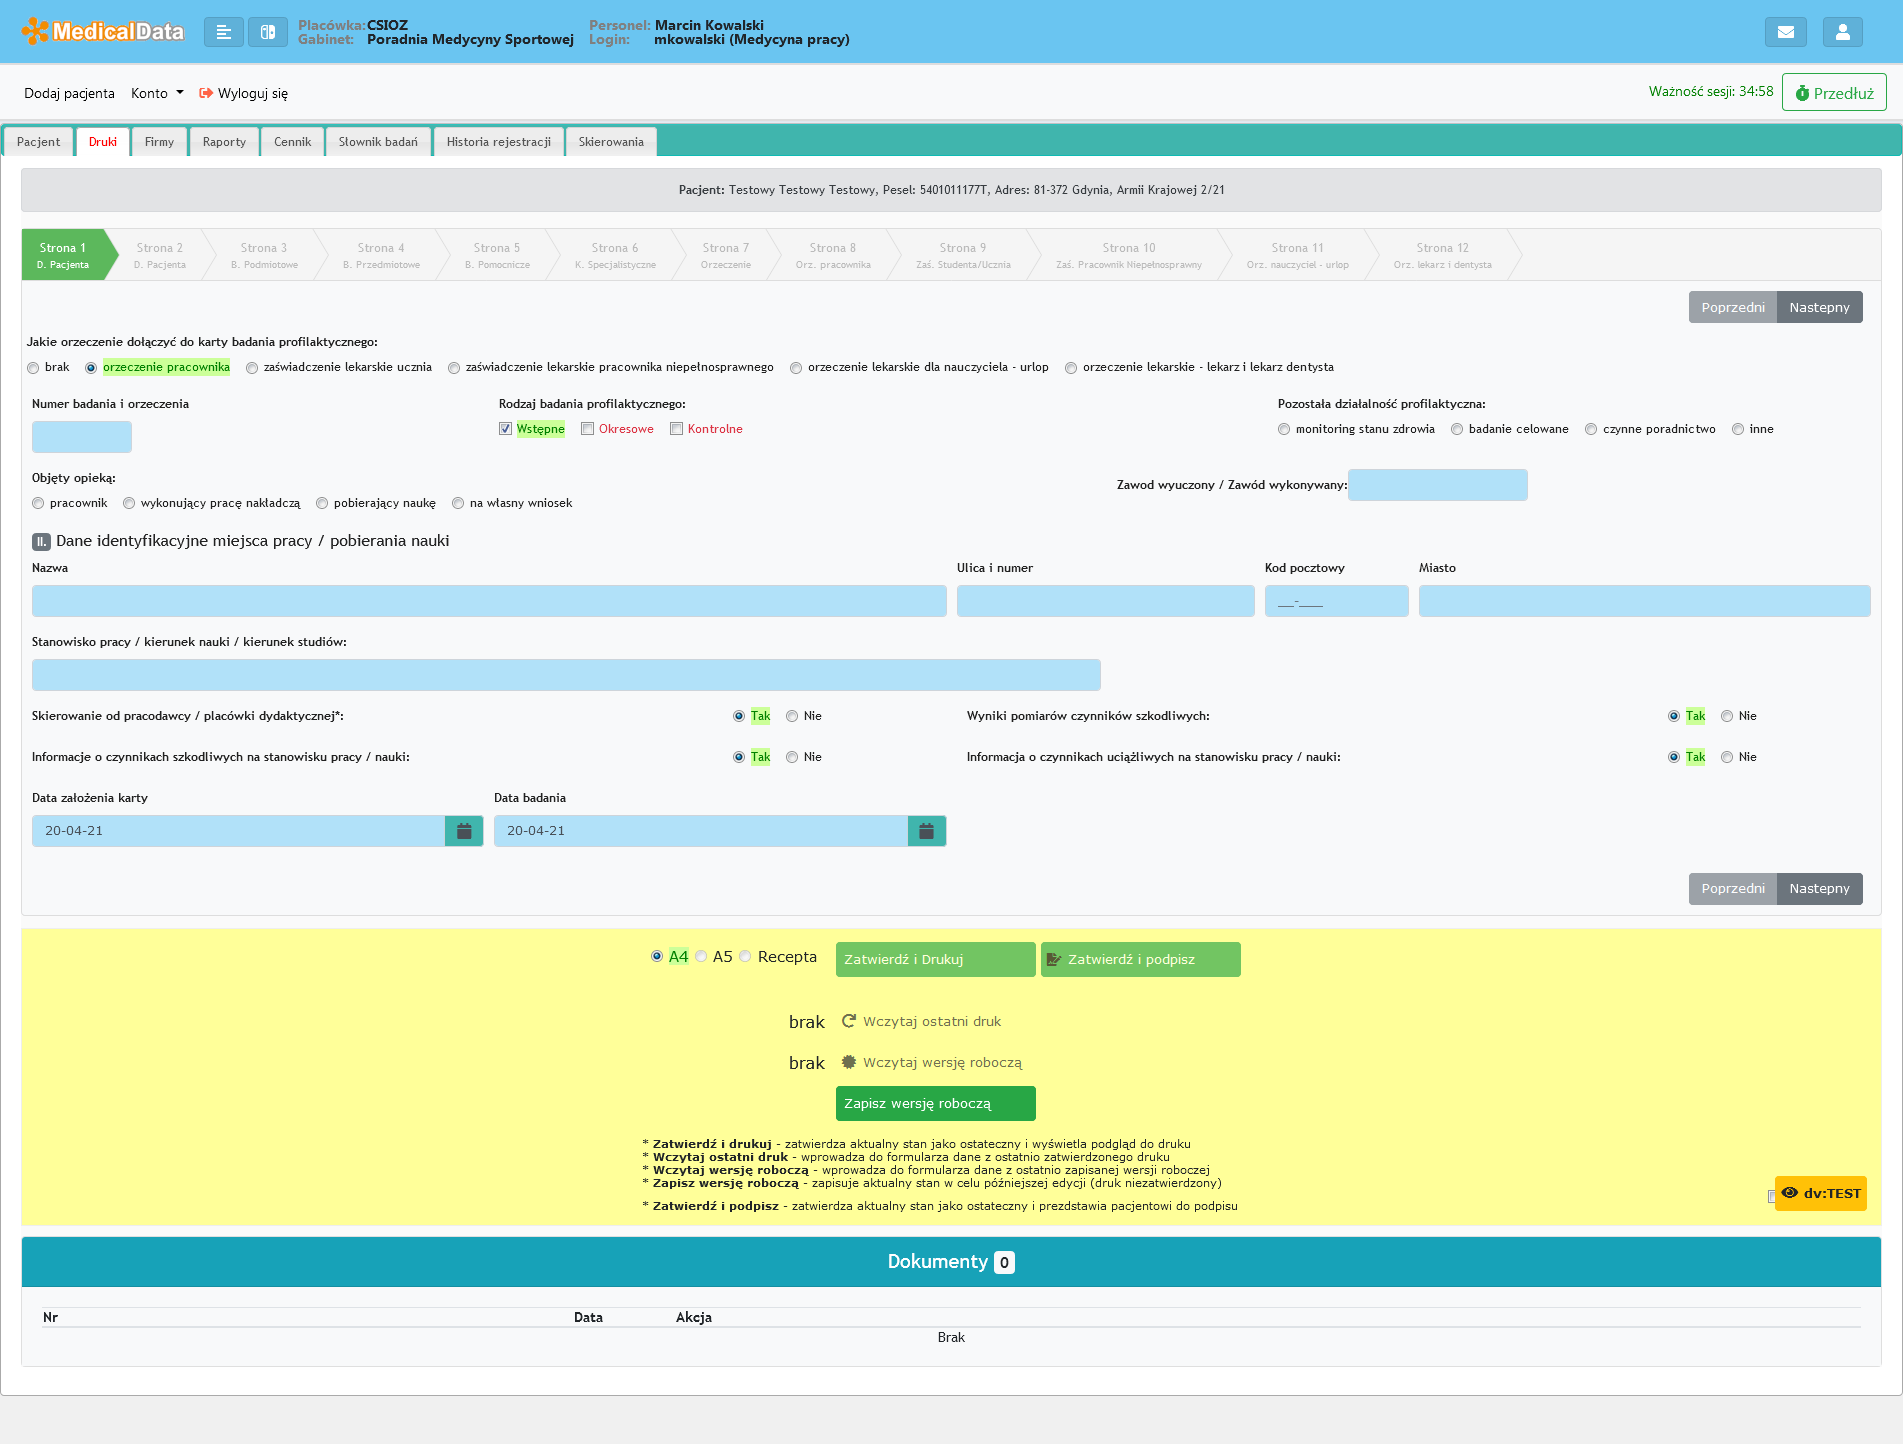Click the yellow dv:TEST badge
This screenshot has width=1903, height=1444.
(x=1820, y=1193)
